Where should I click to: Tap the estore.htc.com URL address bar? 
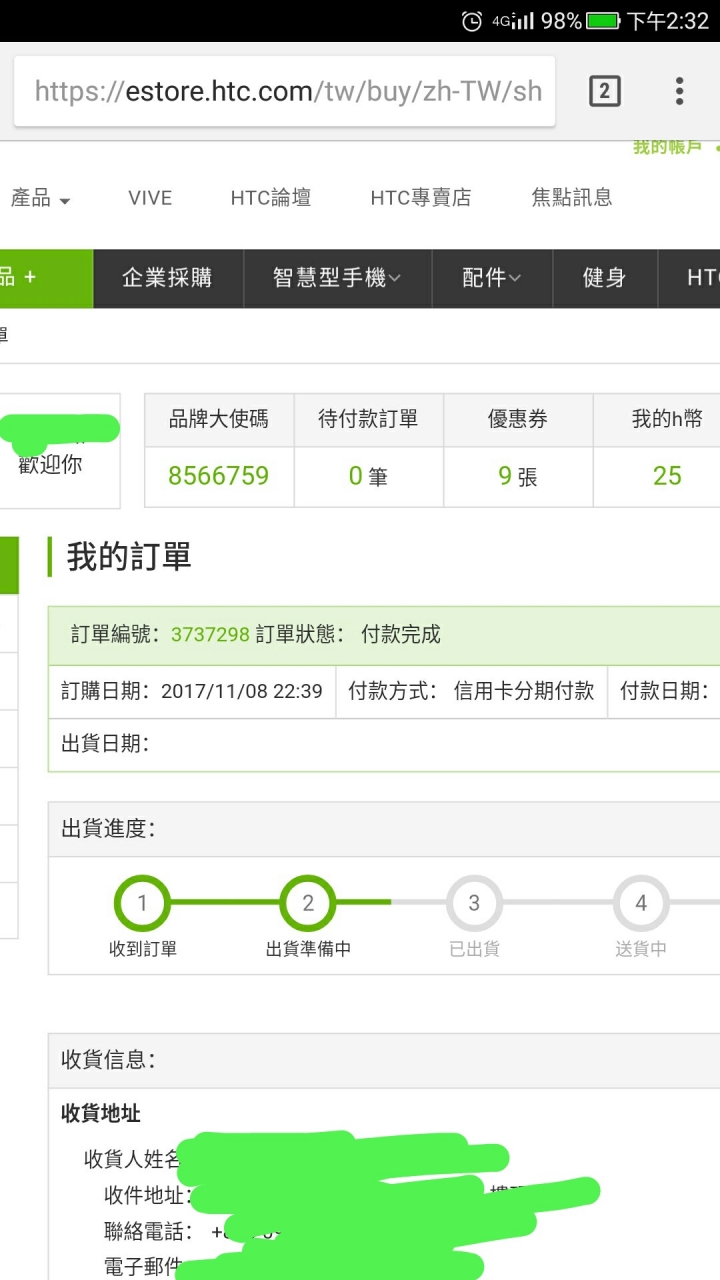tap(285, 91)
